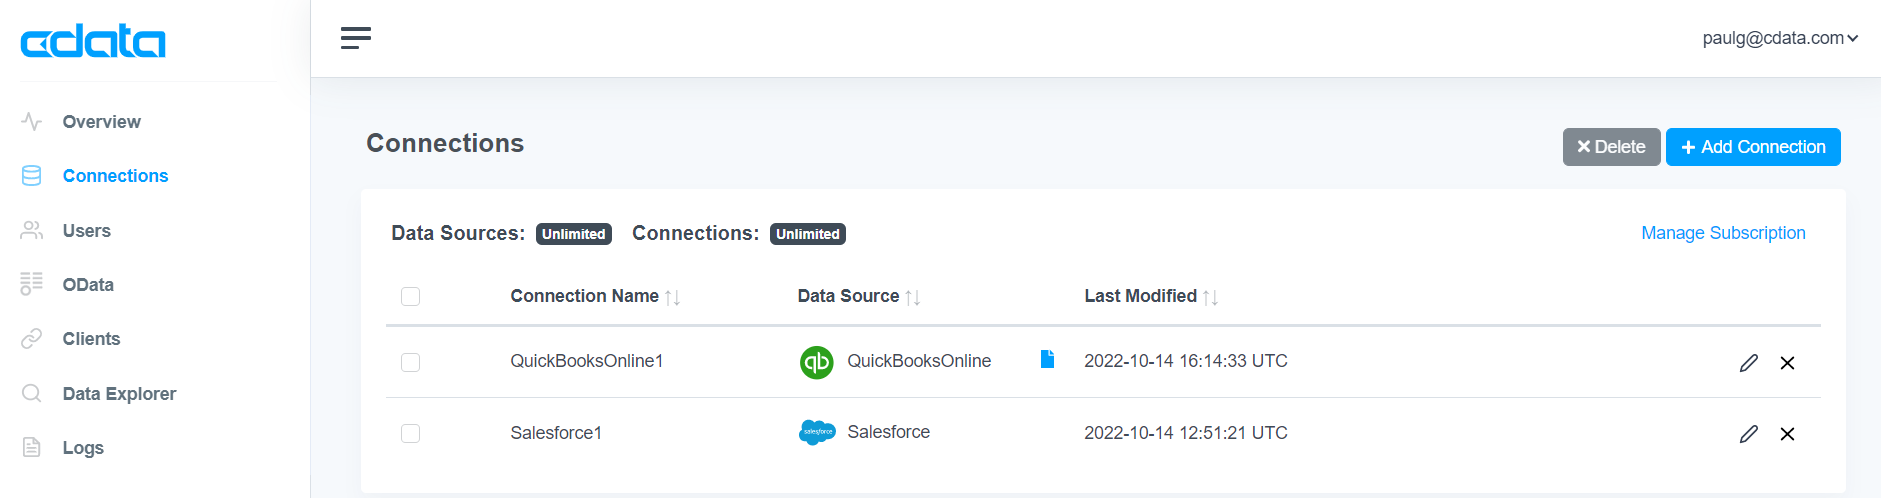The image size is (1881, 498).
Task: Open Logs page in sidebar
Action: [83, 448]
